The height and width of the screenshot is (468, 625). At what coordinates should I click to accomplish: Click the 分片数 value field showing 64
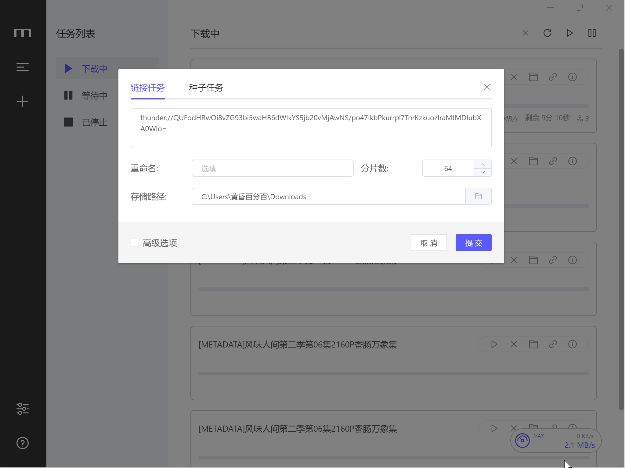(x=448, y=168)
